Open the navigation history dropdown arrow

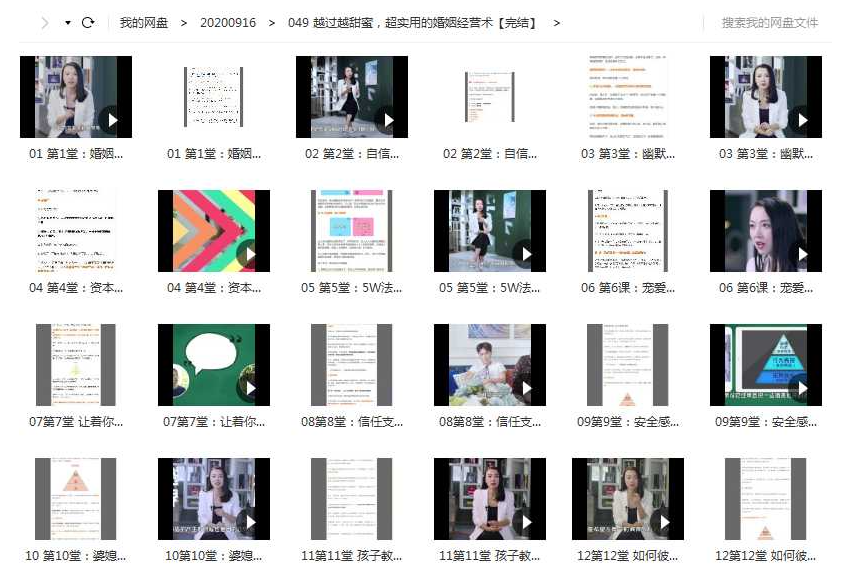[x=67, y=23]
